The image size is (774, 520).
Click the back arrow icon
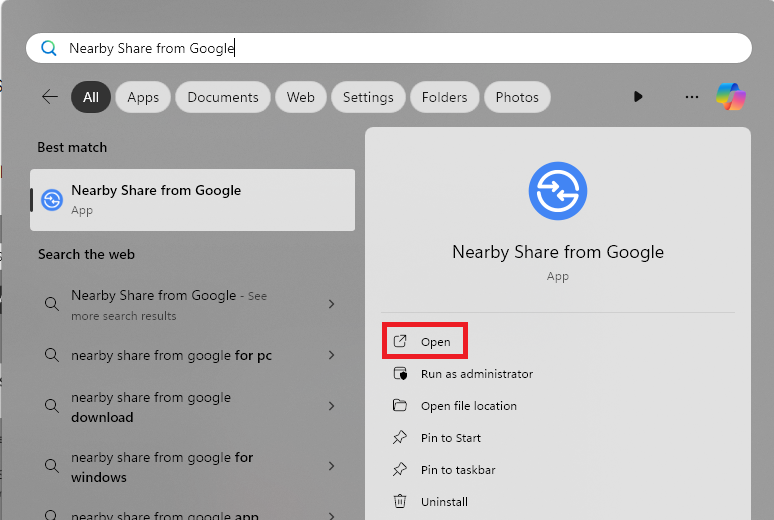(x=50, y=97)
